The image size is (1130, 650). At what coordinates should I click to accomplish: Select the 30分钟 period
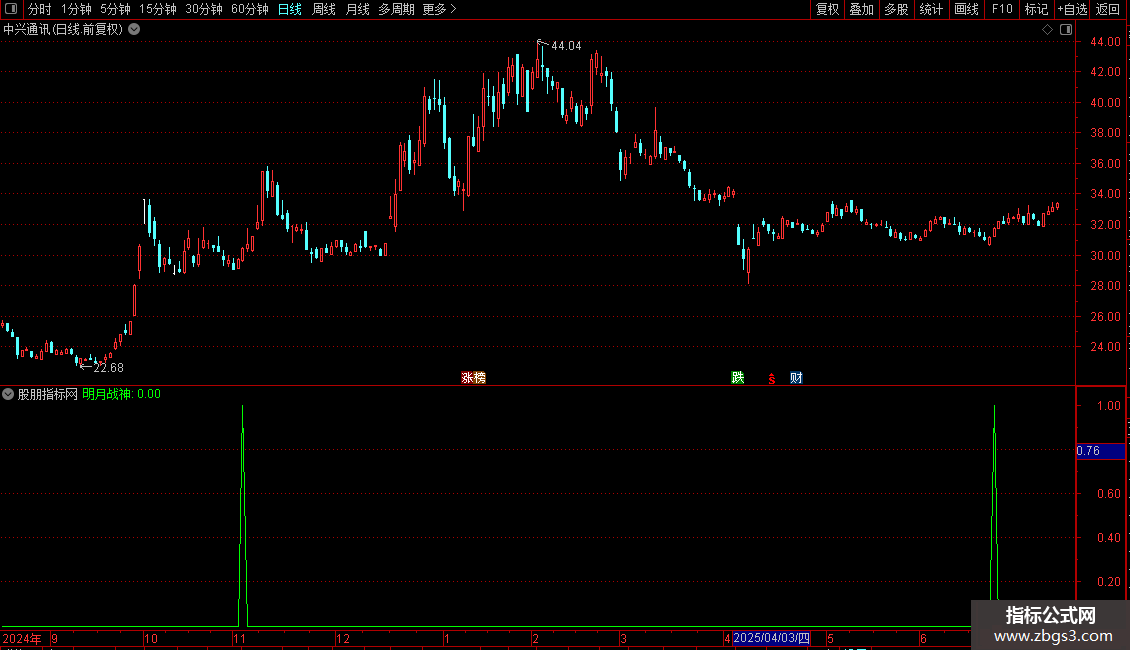204,9
